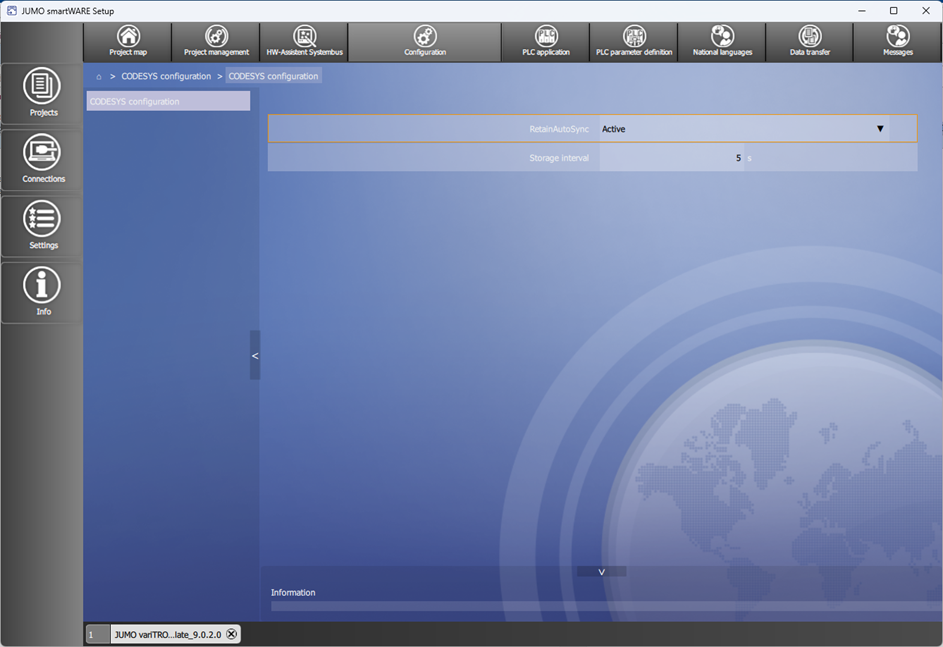Open the Project map toolbar icon
Image resolution: width=943 pixels, height=647 pixels.
(x=128, y=42)
